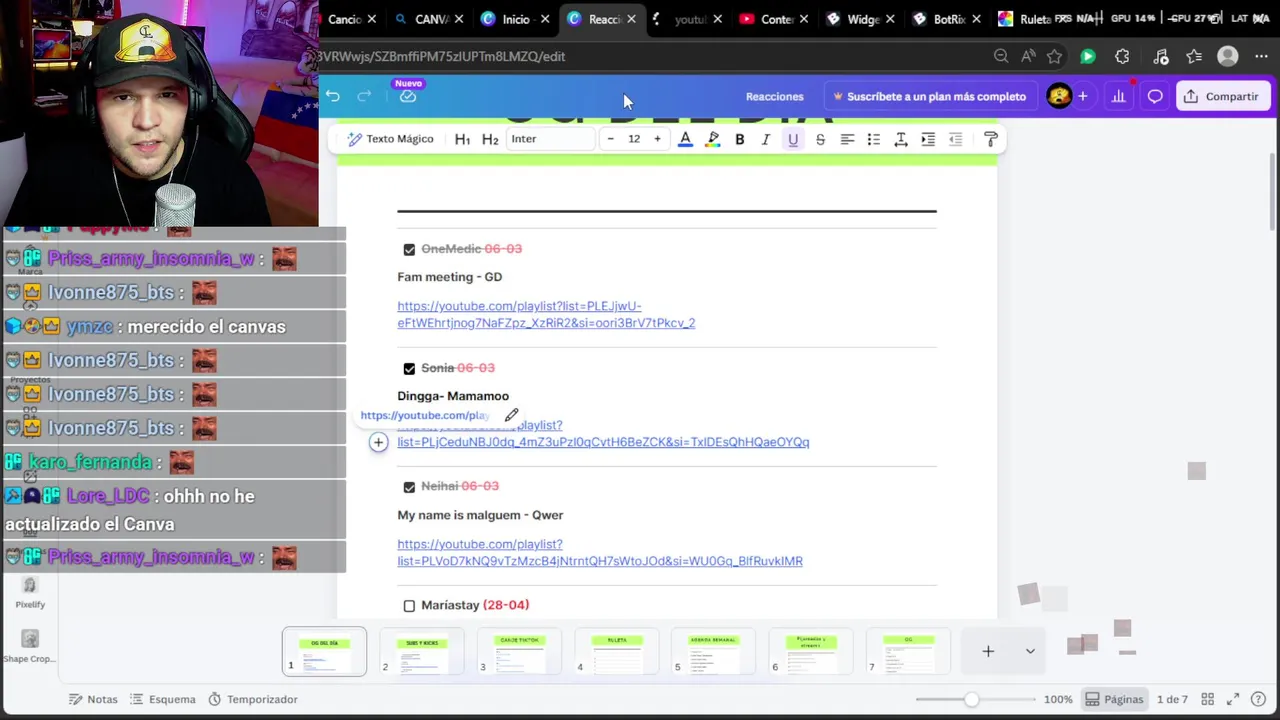Select page 4 thumbnail
Viewport: 1280px width, 720px height.
pos(616,651)
